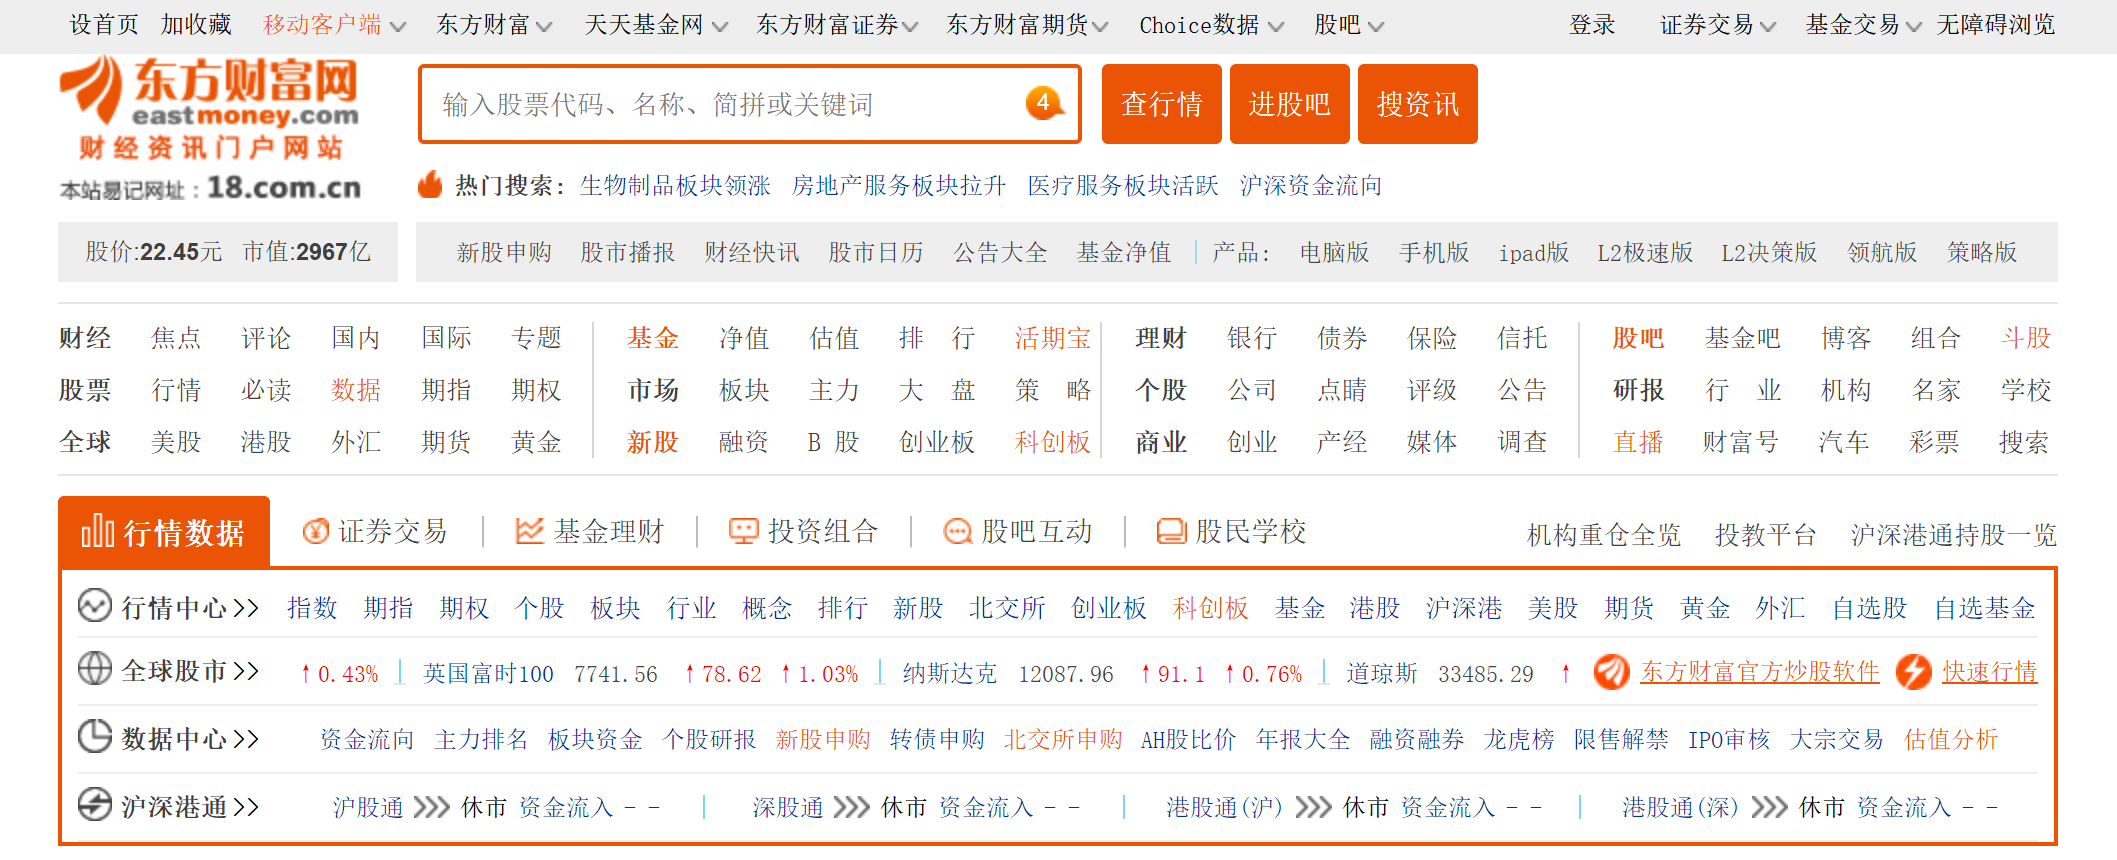Open hot search 生物制品板块领涨
Viewport: 2117px width, 860px height.
click(x=675, y=186)
